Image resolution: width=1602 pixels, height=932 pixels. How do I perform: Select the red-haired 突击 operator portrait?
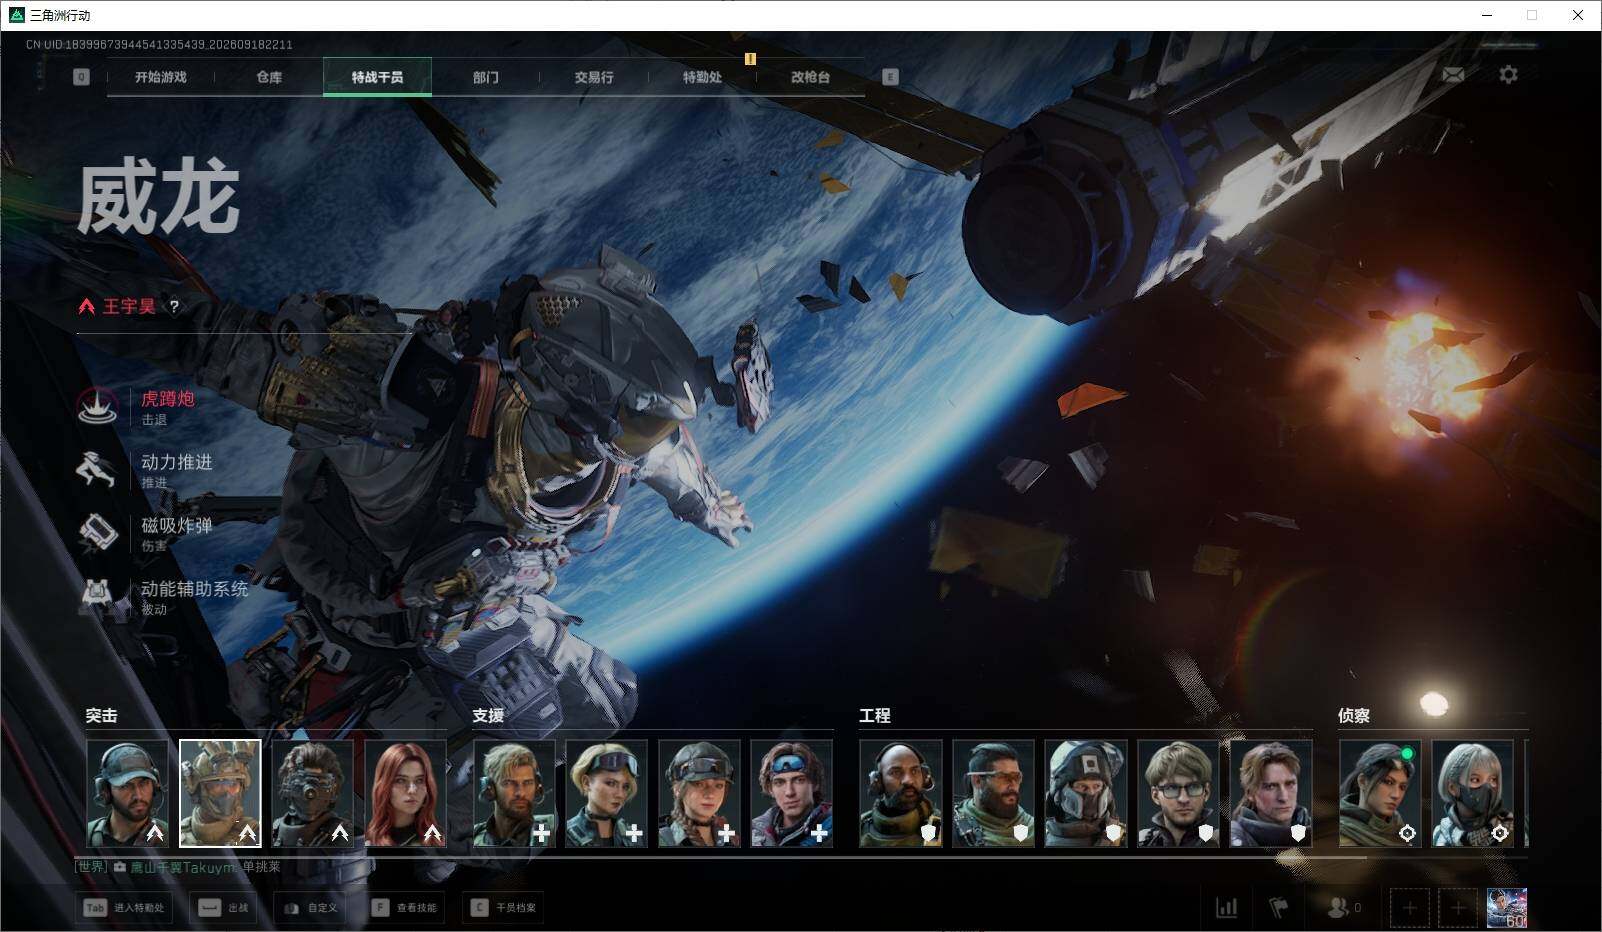click(x=405, y=793)
